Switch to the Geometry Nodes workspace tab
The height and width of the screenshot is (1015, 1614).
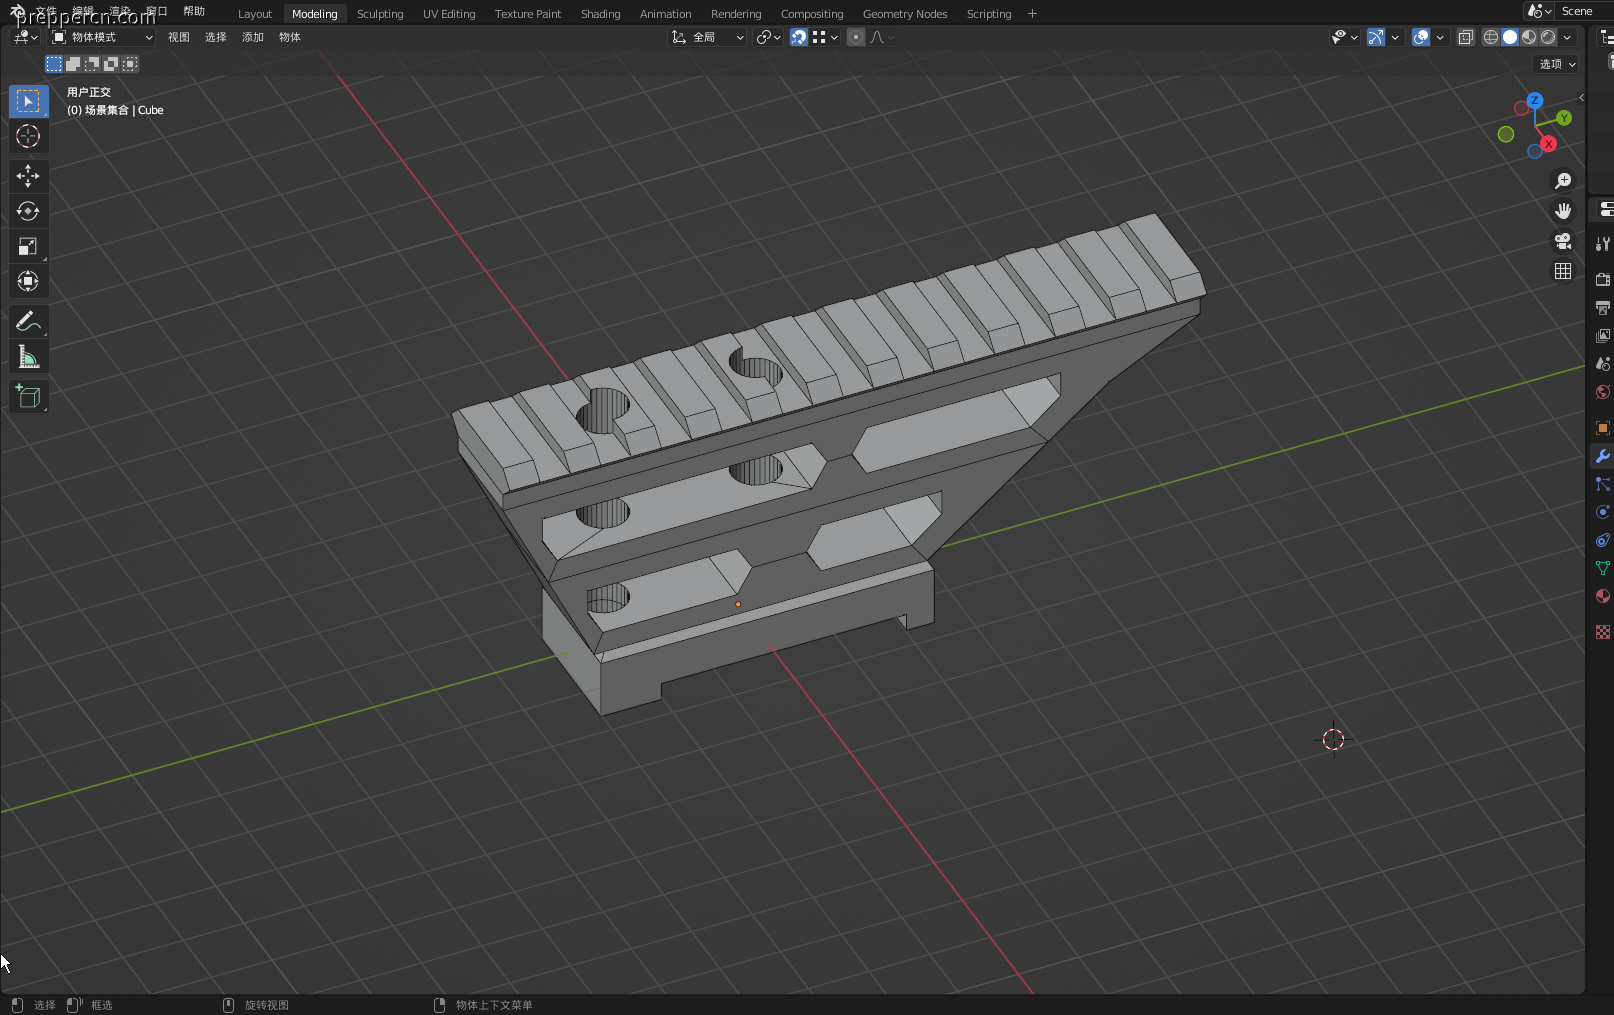point(905,14)
